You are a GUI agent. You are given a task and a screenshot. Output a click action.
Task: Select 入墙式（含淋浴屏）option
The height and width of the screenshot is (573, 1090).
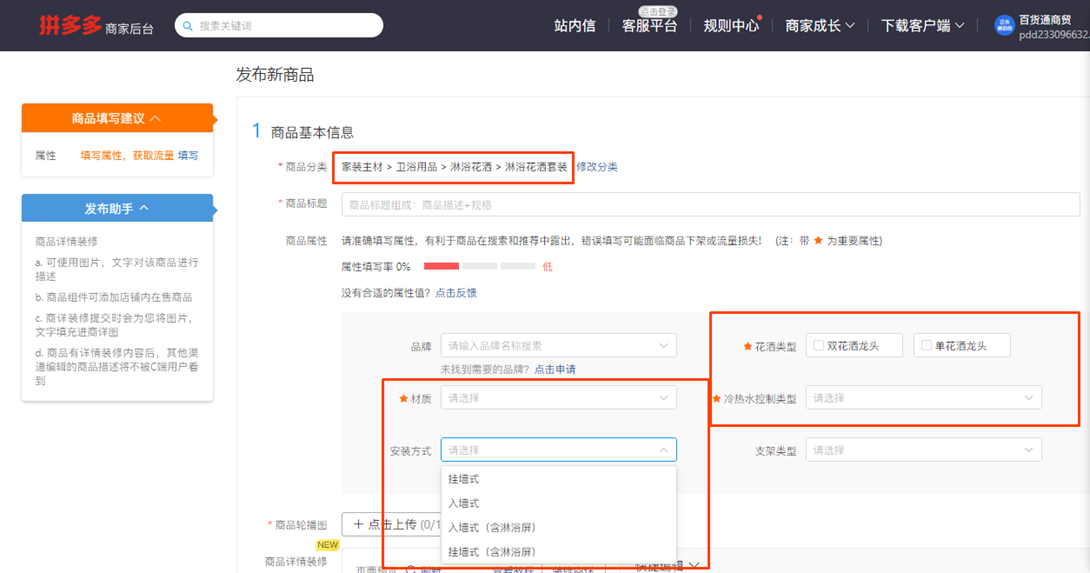click(x=558, y=528)
